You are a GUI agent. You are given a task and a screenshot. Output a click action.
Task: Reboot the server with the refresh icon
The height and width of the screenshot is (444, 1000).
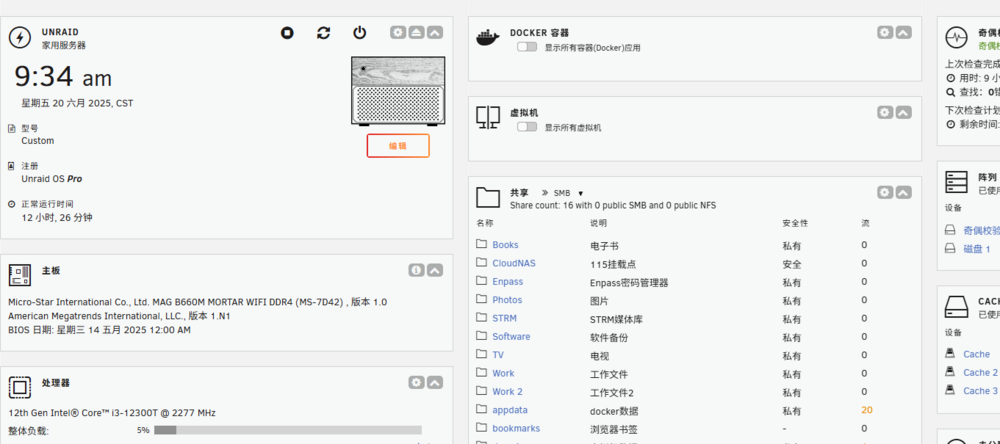323,33
